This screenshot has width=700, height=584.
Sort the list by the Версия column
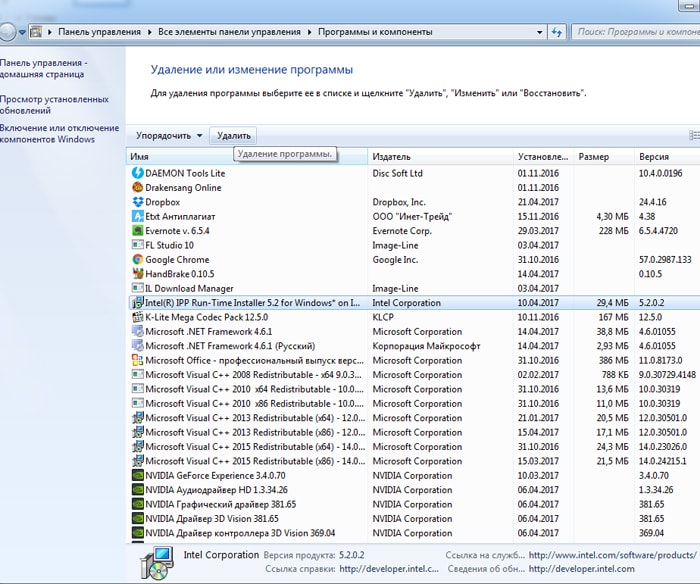pyautogui.click(x=667, y=157)
